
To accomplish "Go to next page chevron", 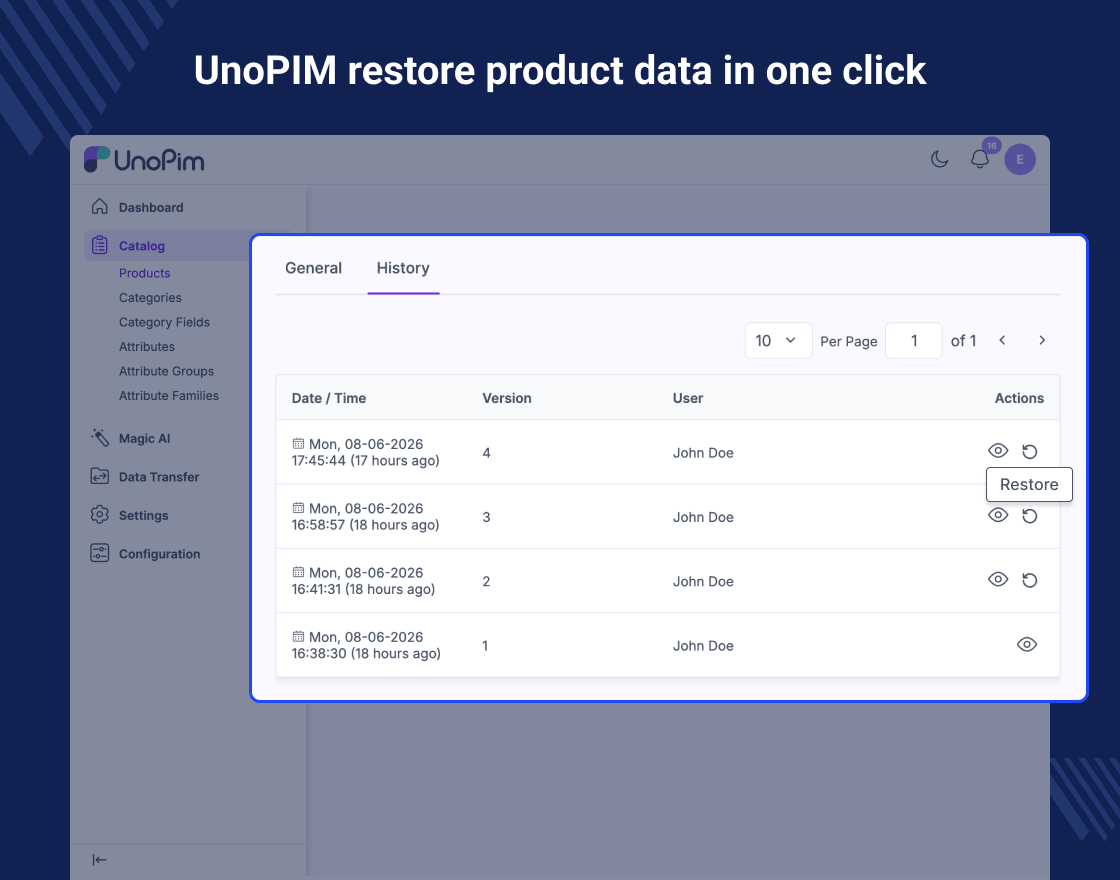I will (x=1042, y=340).
